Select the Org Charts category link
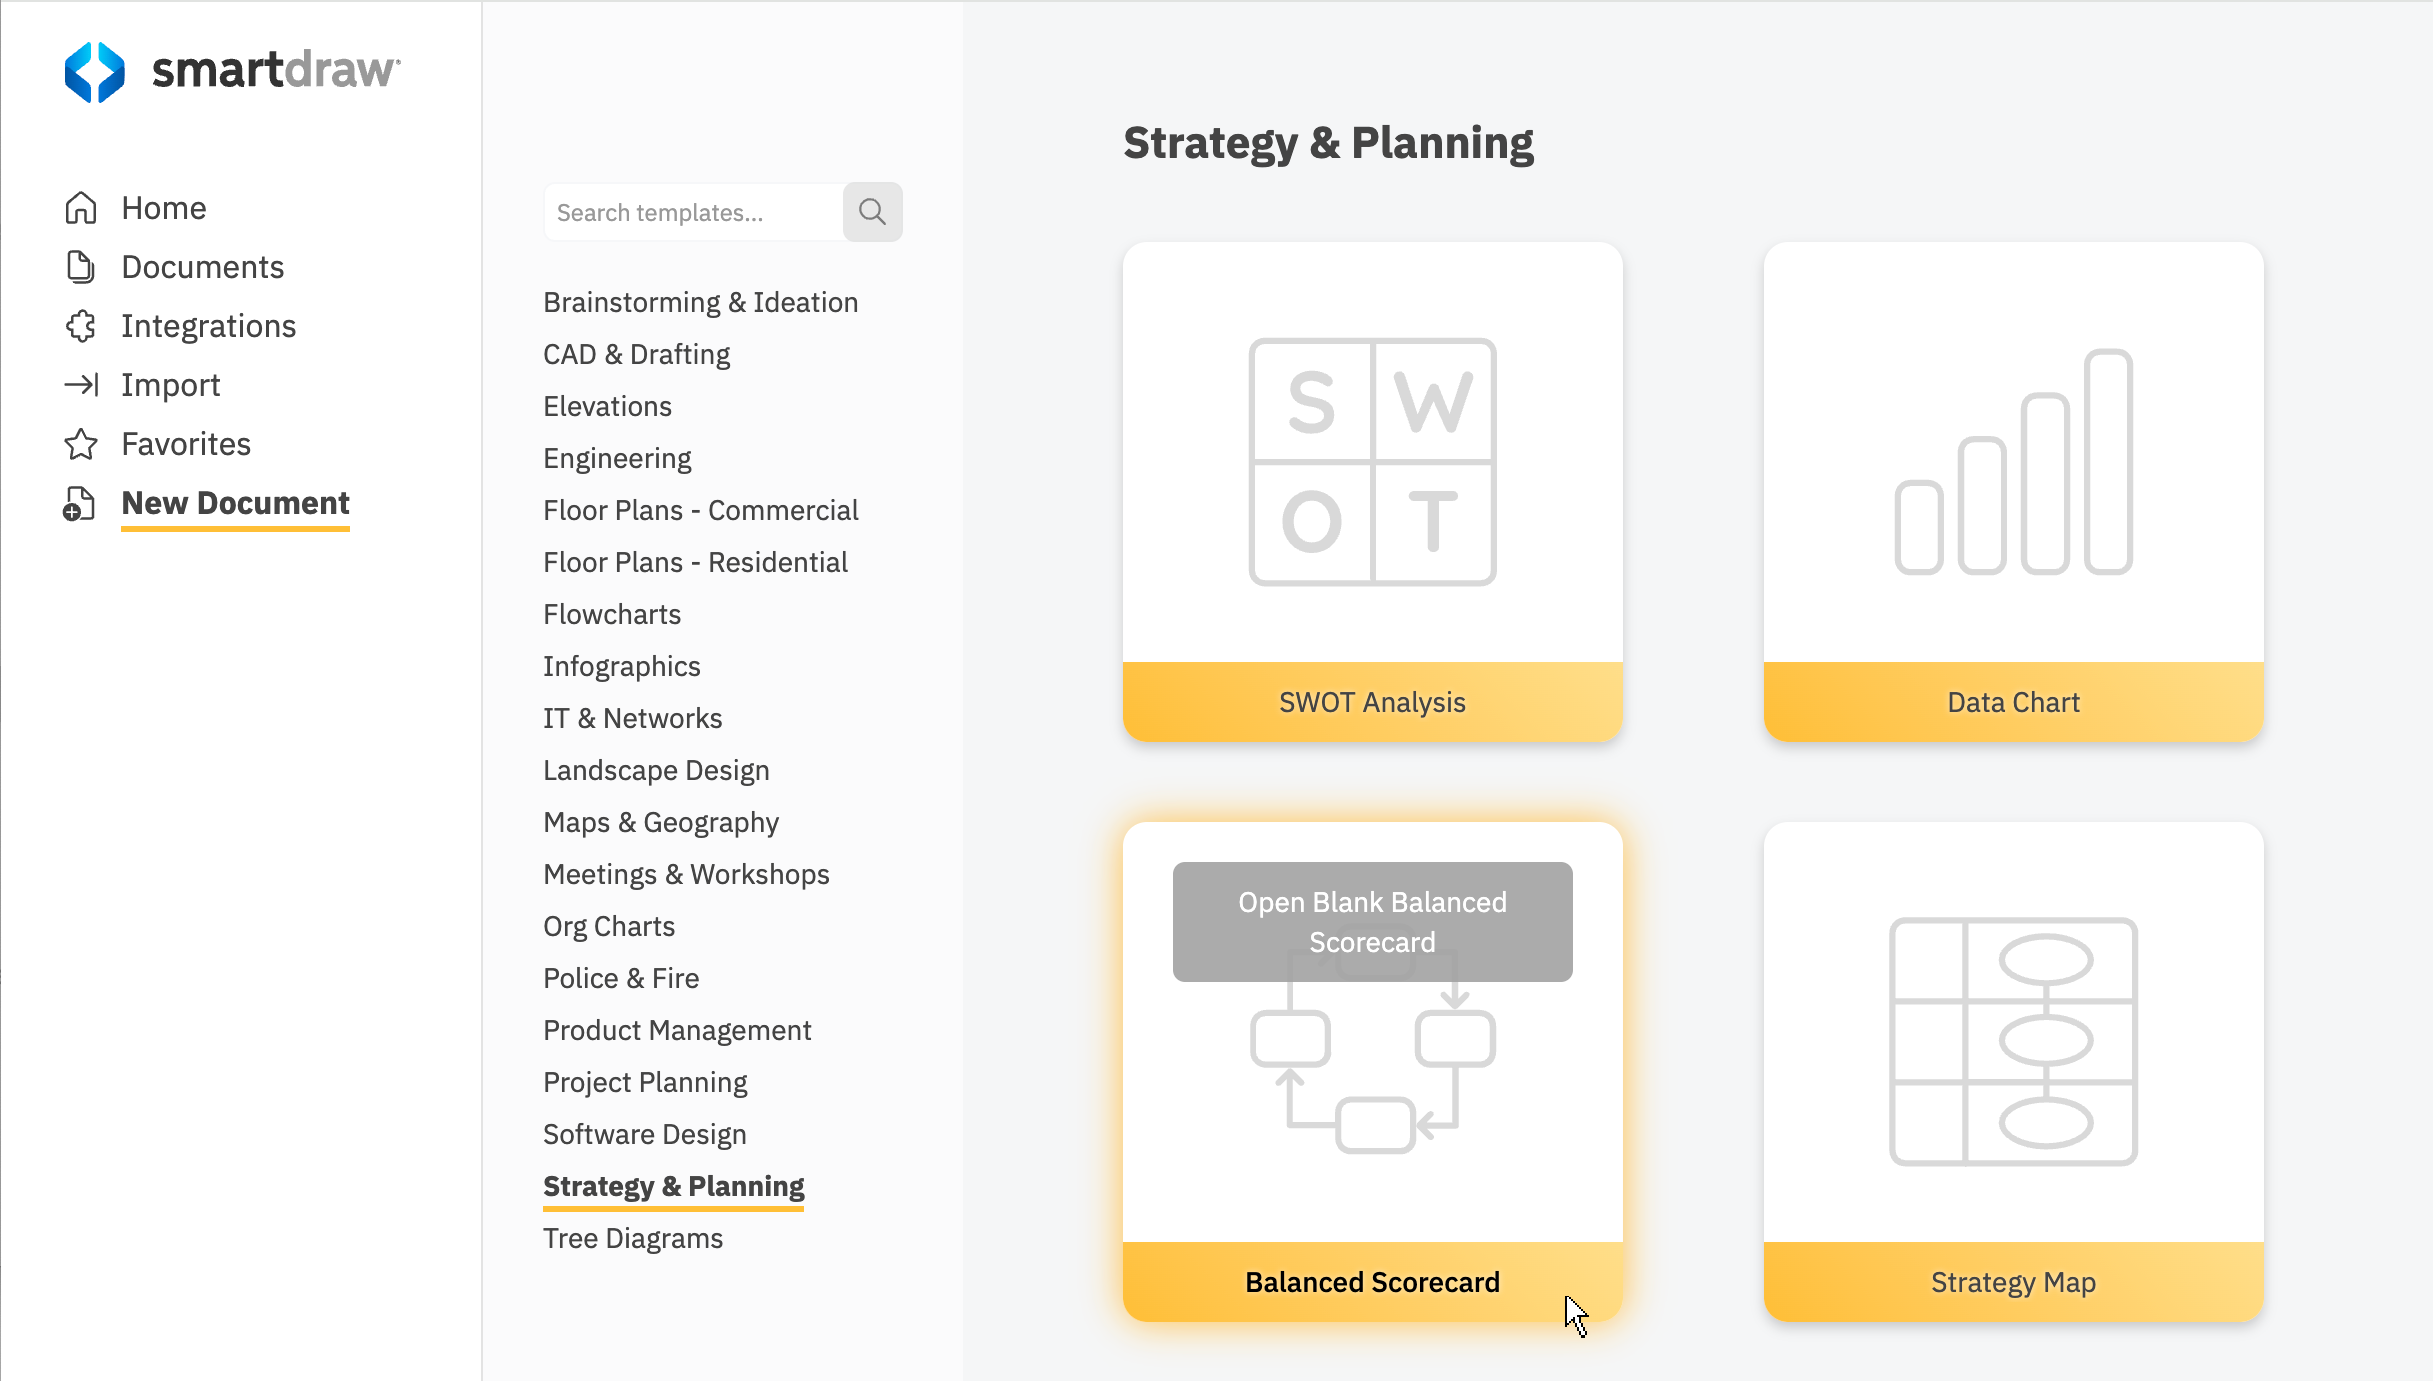The width and height of the screenshot is (2433, 1381). 608,925
